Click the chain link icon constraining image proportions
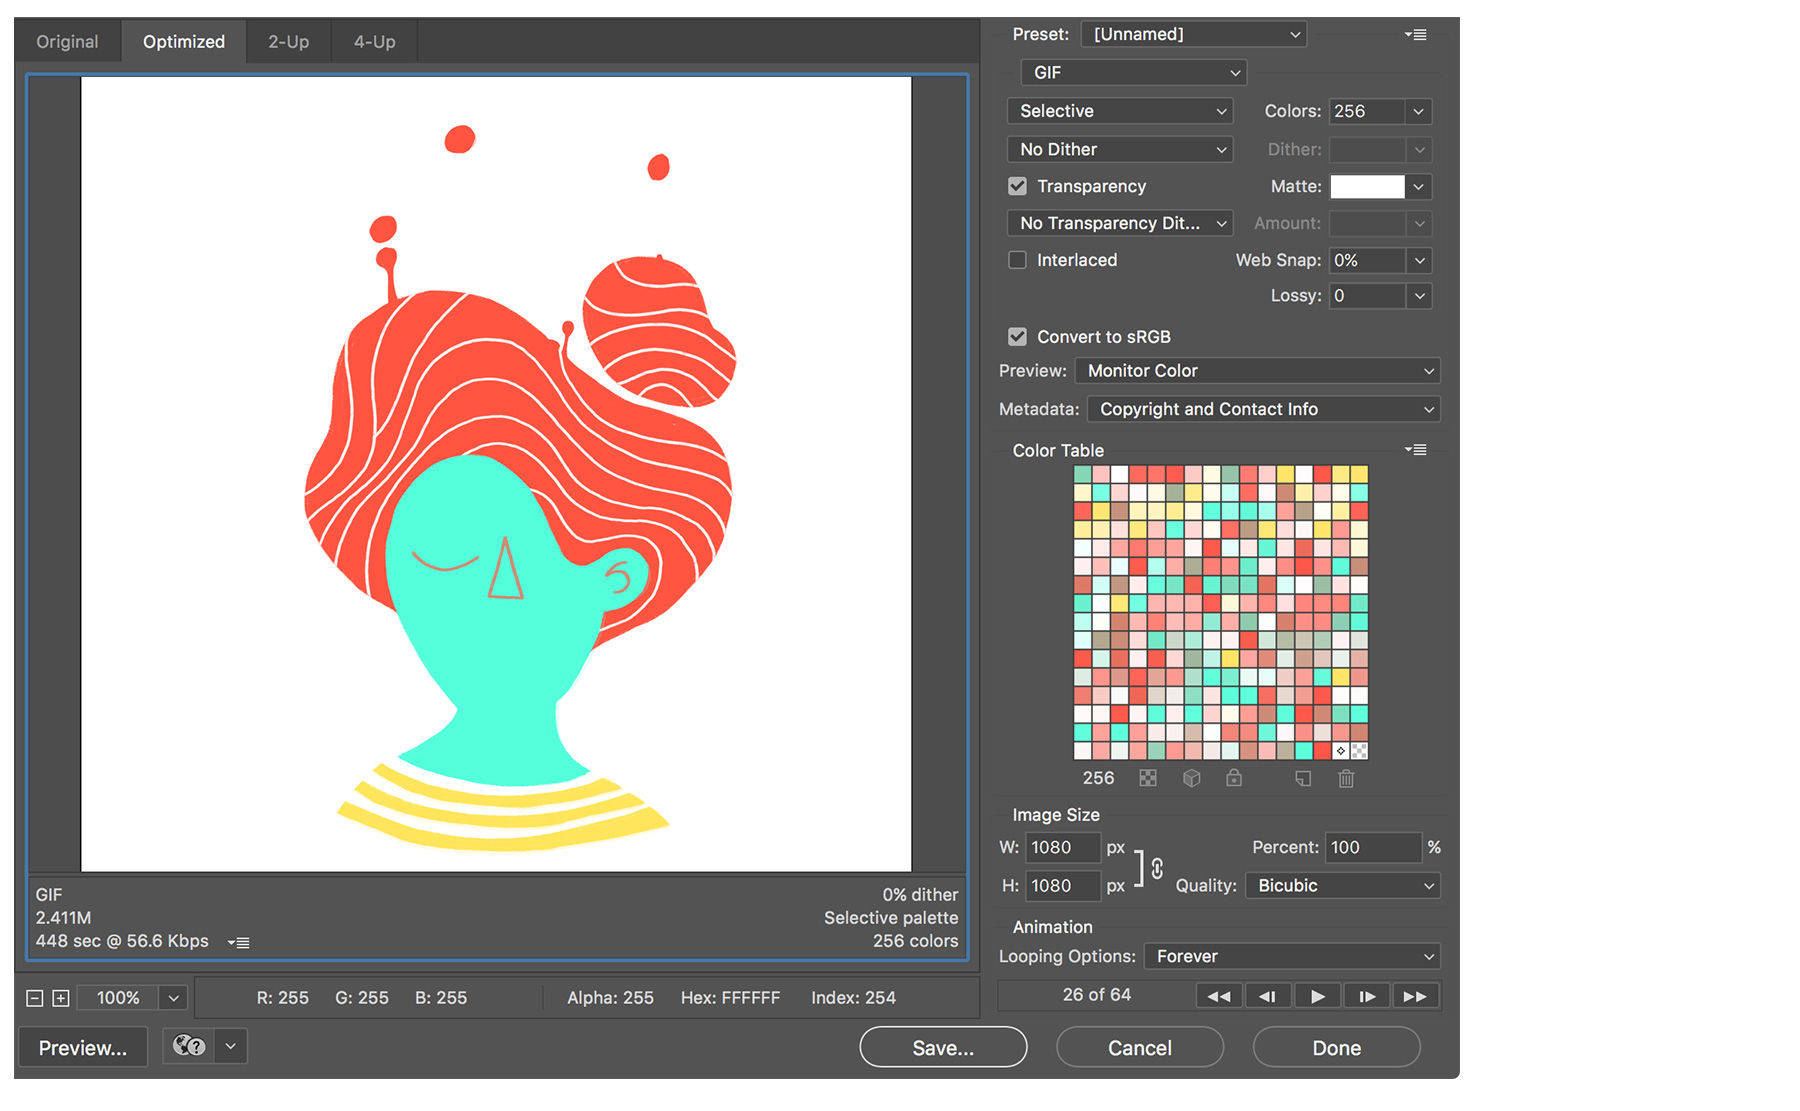1800x1111 pixels. click(x=1157, y=867)
